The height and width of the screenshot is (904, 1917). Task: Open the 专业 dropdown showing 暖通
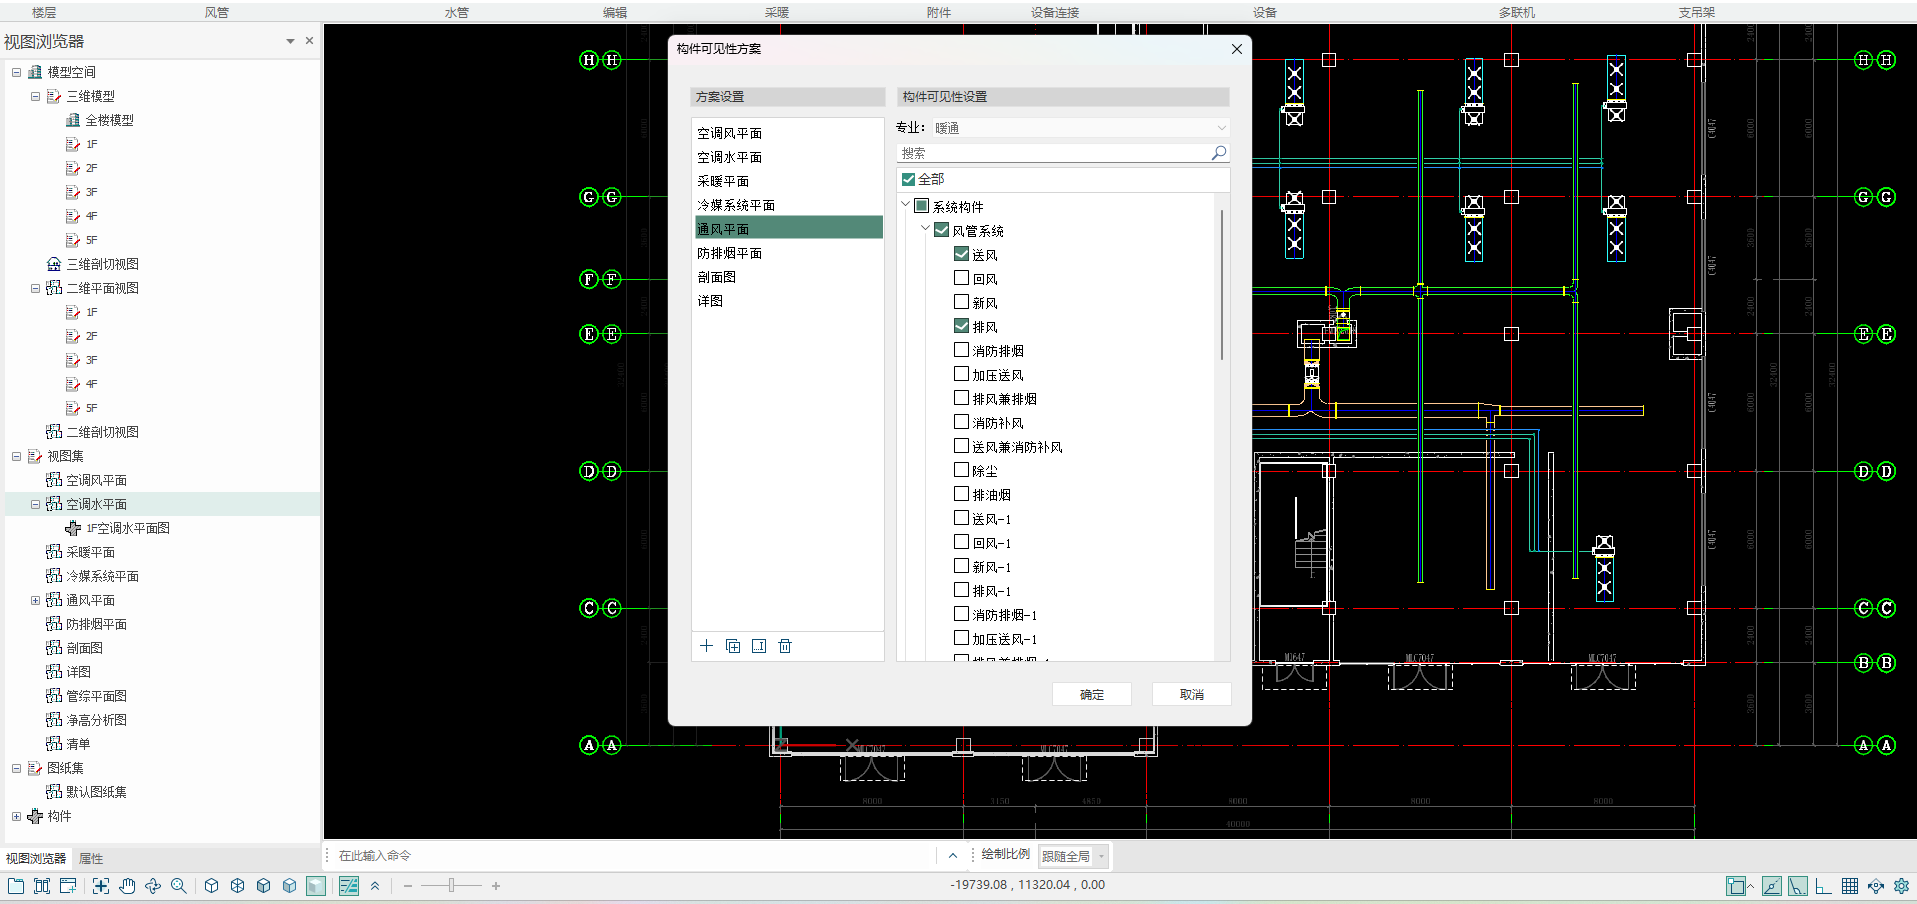[1079, 128]
